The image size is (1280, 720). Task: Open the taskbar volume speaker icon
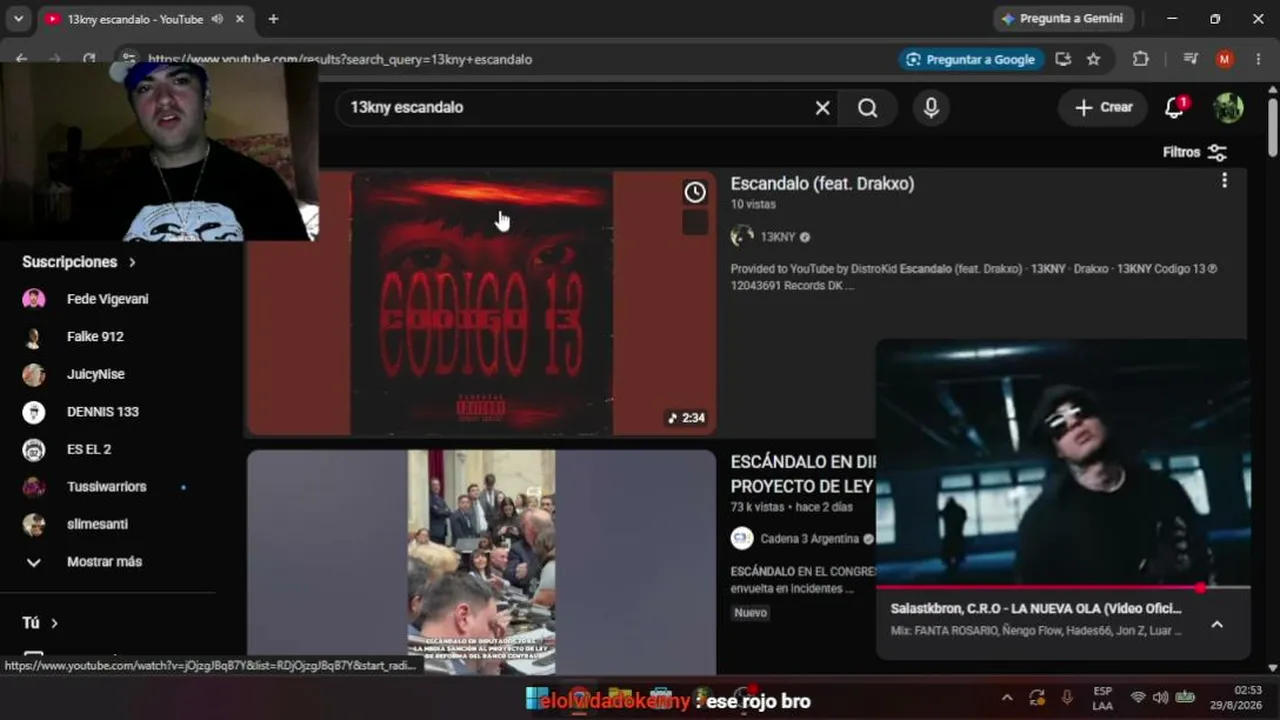(1160, 698)
